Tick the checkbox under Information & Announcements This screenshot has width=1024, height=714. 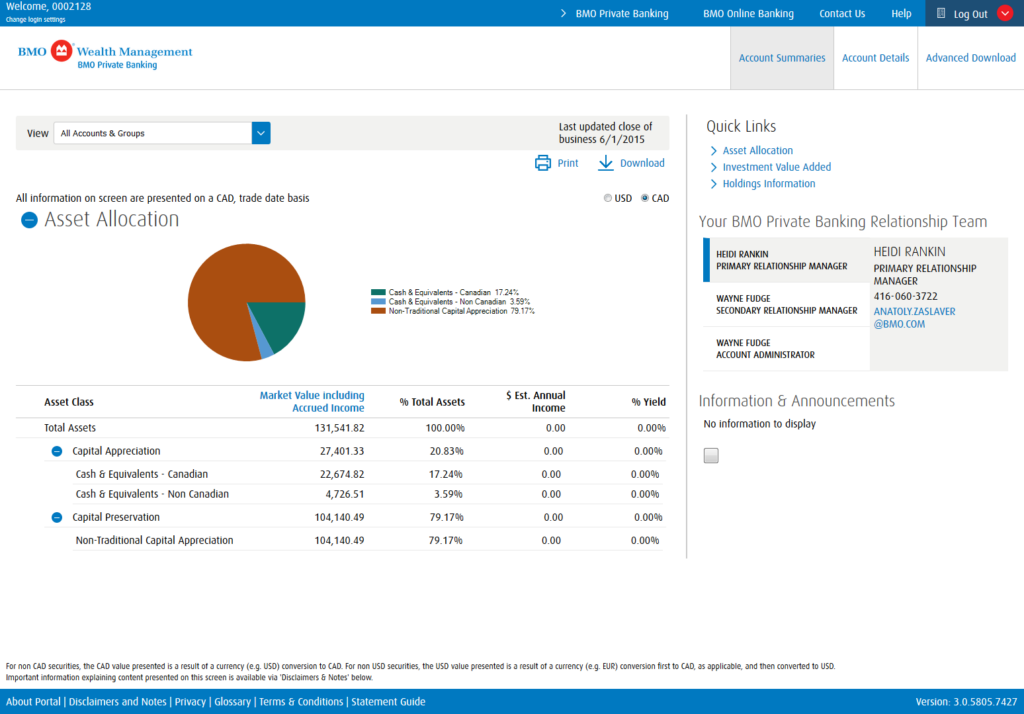coord(711,455)
